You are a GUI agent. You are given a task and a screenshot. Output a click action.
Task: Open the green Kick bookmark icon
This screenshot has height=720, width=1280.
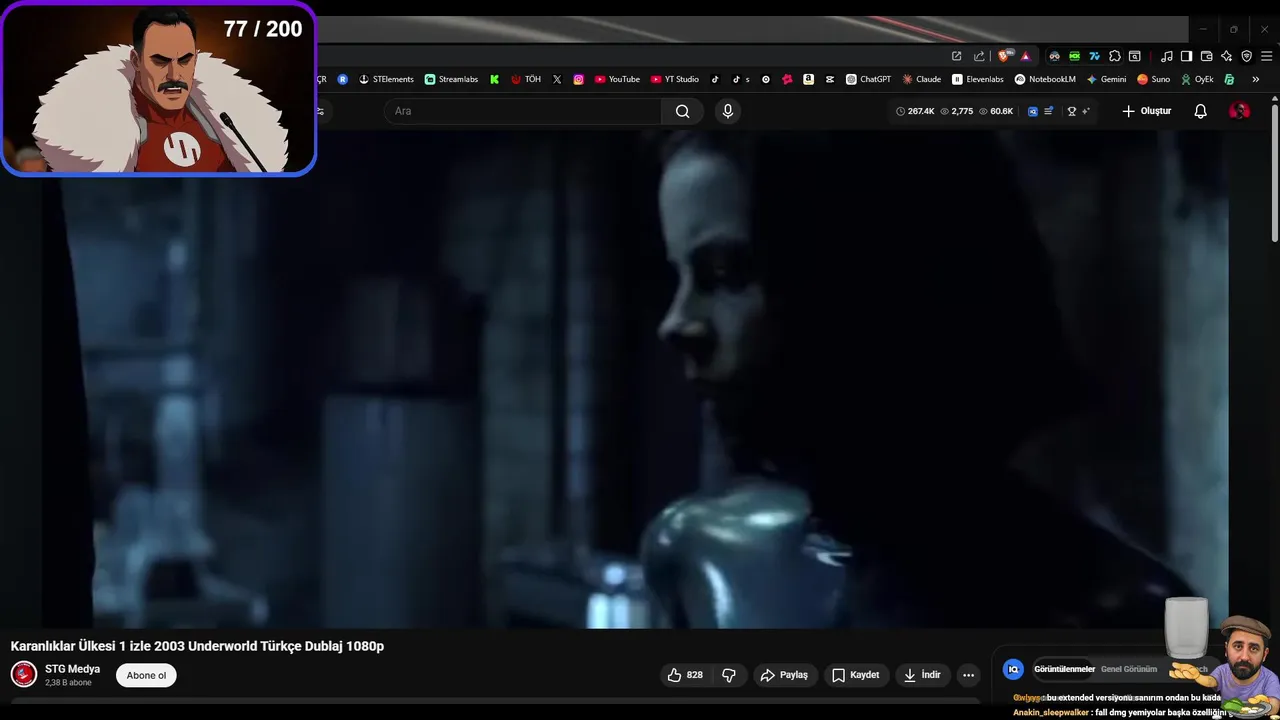(494, 79)
